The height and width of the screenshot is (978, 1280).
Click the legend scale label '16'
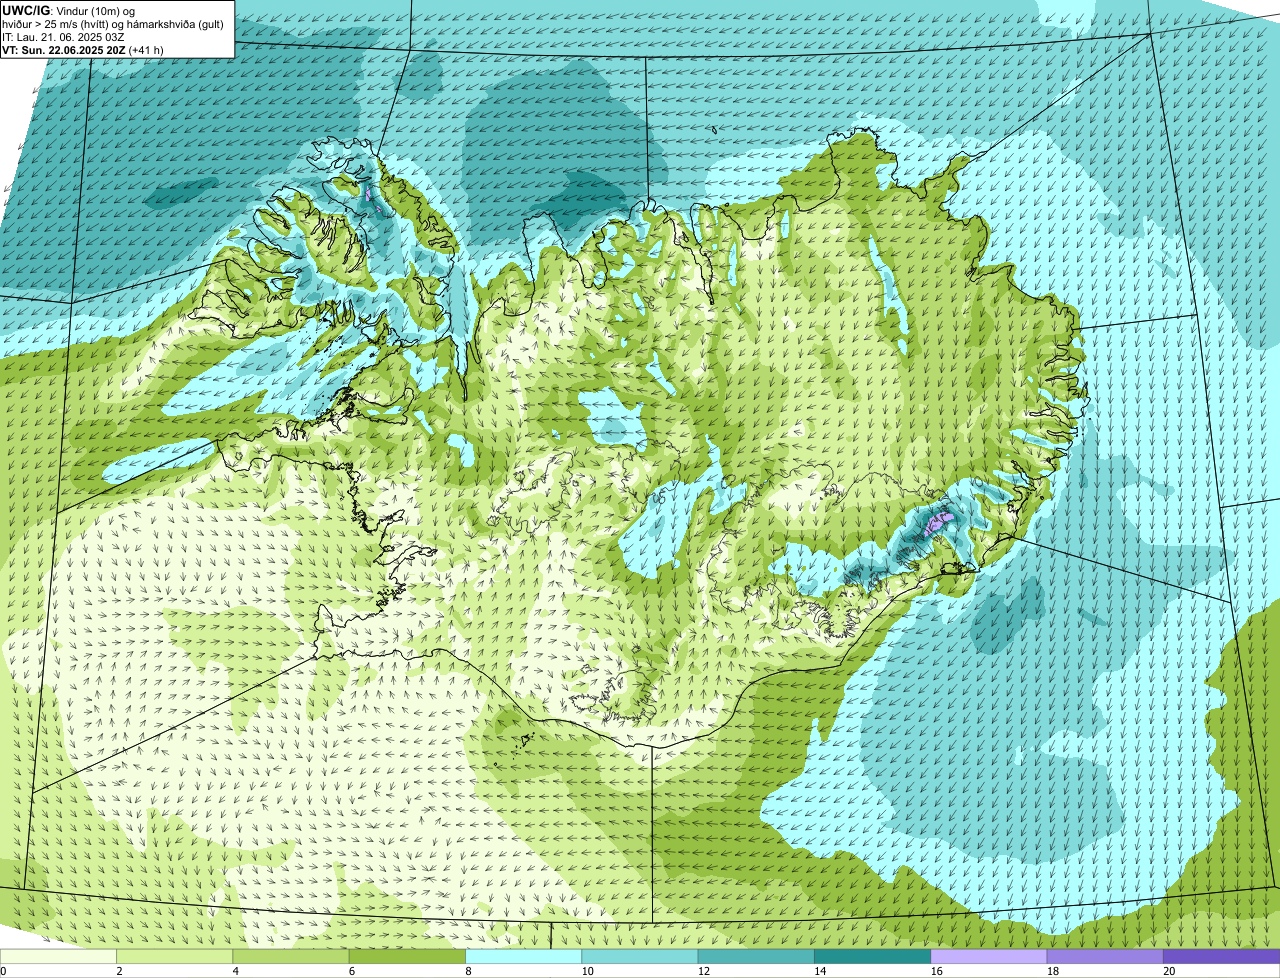click(935, 971)
